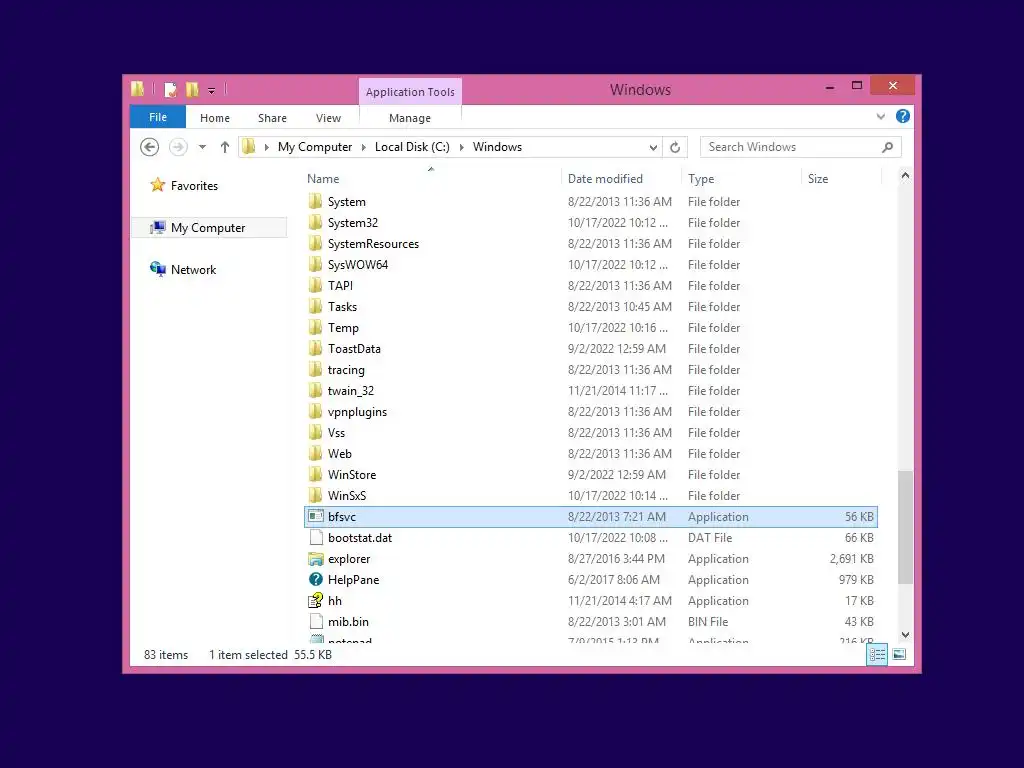1024x768 pixels.
Task: Select the vpnplugins folder
Action: pos(357,411)
